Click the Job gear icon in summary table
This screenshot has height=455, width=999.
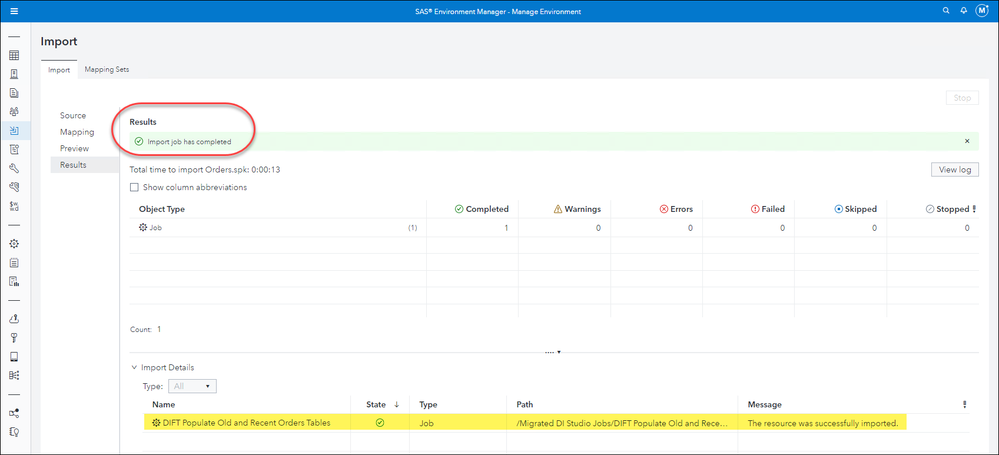point(143,228)
